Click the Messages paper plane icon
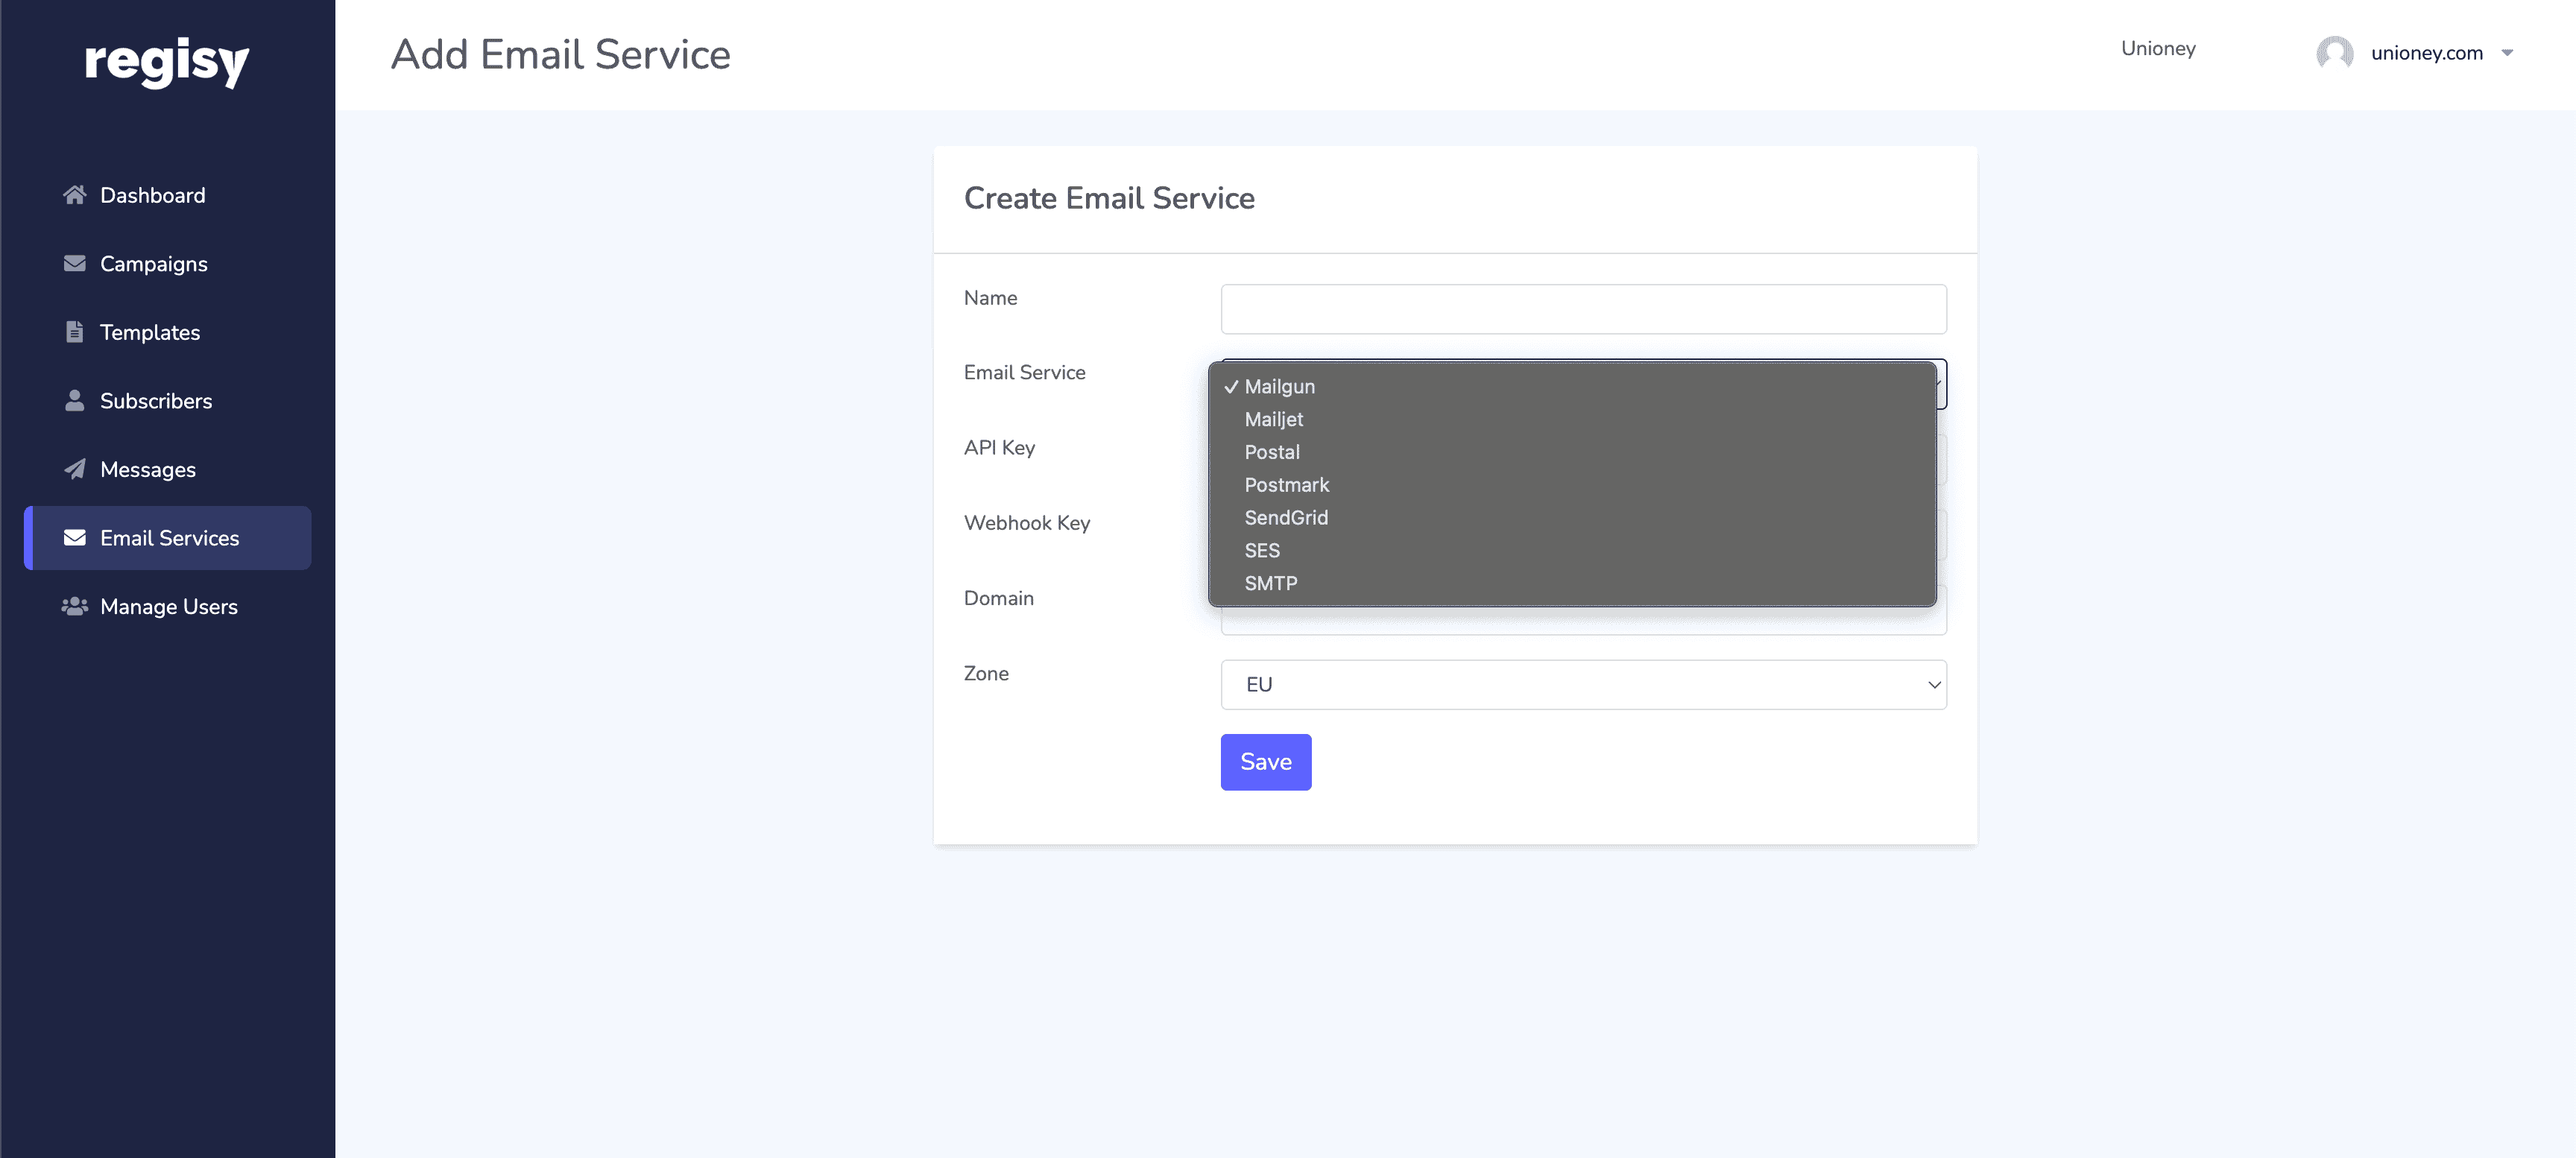The image size is (2576, 1158). coord(74,469)
